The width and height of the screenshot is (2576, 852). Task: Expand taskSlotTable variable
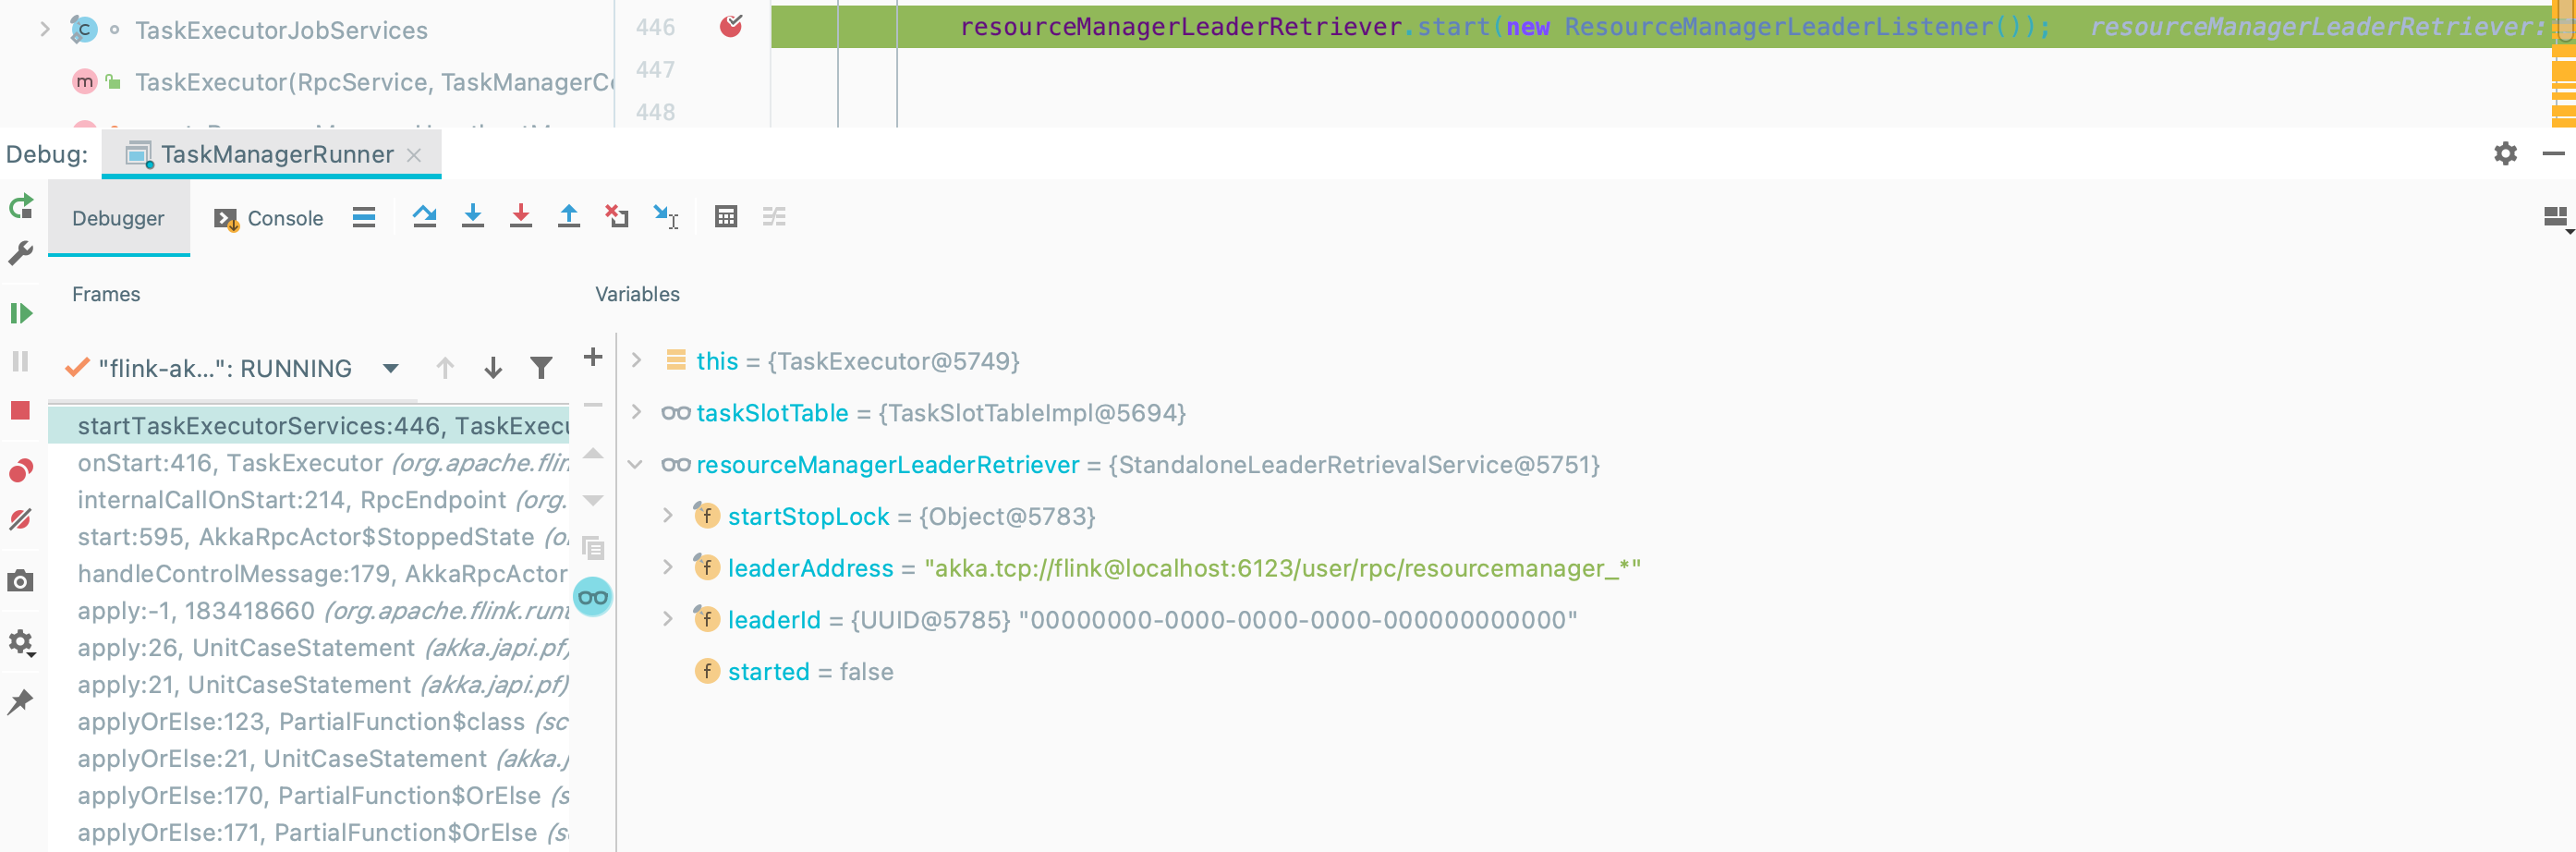point(636,412)
